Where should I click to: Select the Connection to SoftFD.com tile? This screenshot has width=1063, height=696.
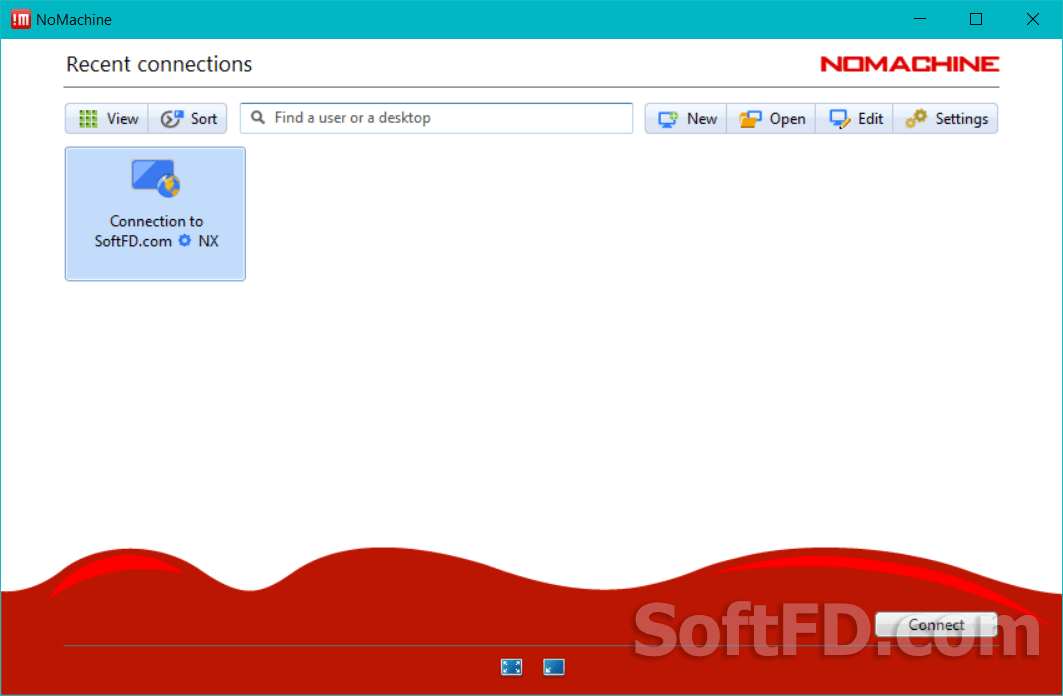(155, 213)
